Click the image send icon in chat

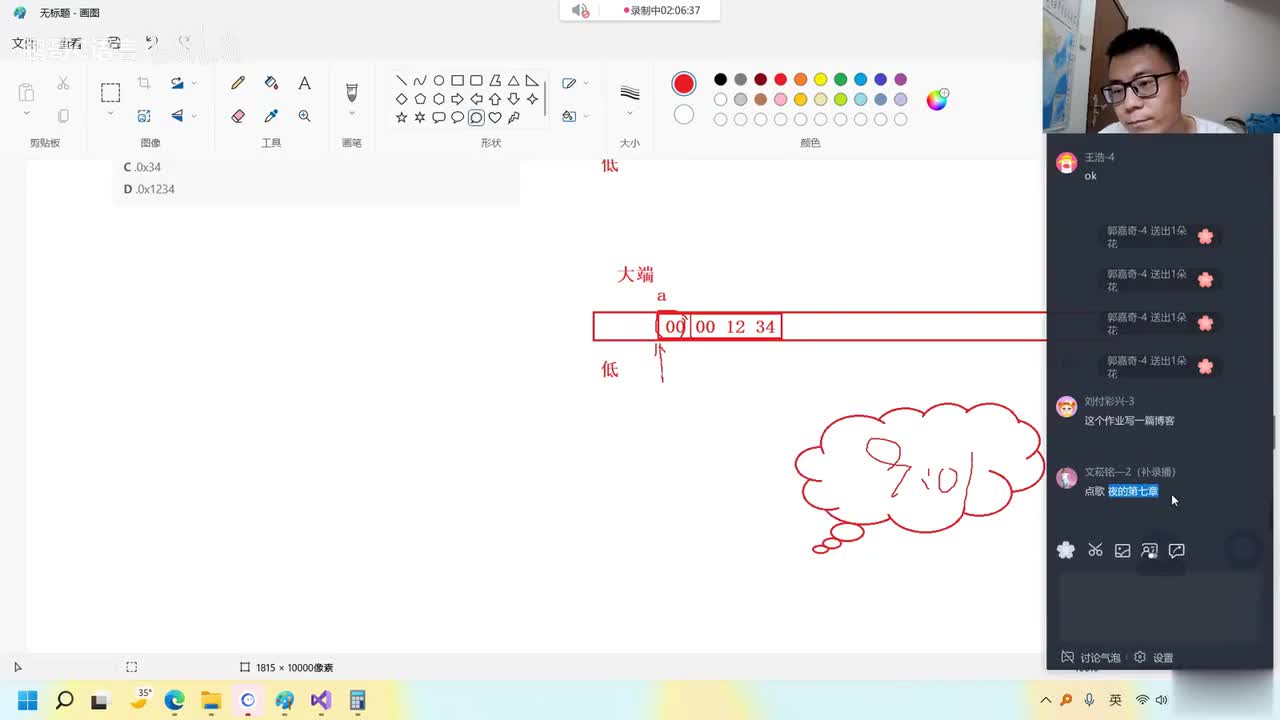coord(1123,550)
